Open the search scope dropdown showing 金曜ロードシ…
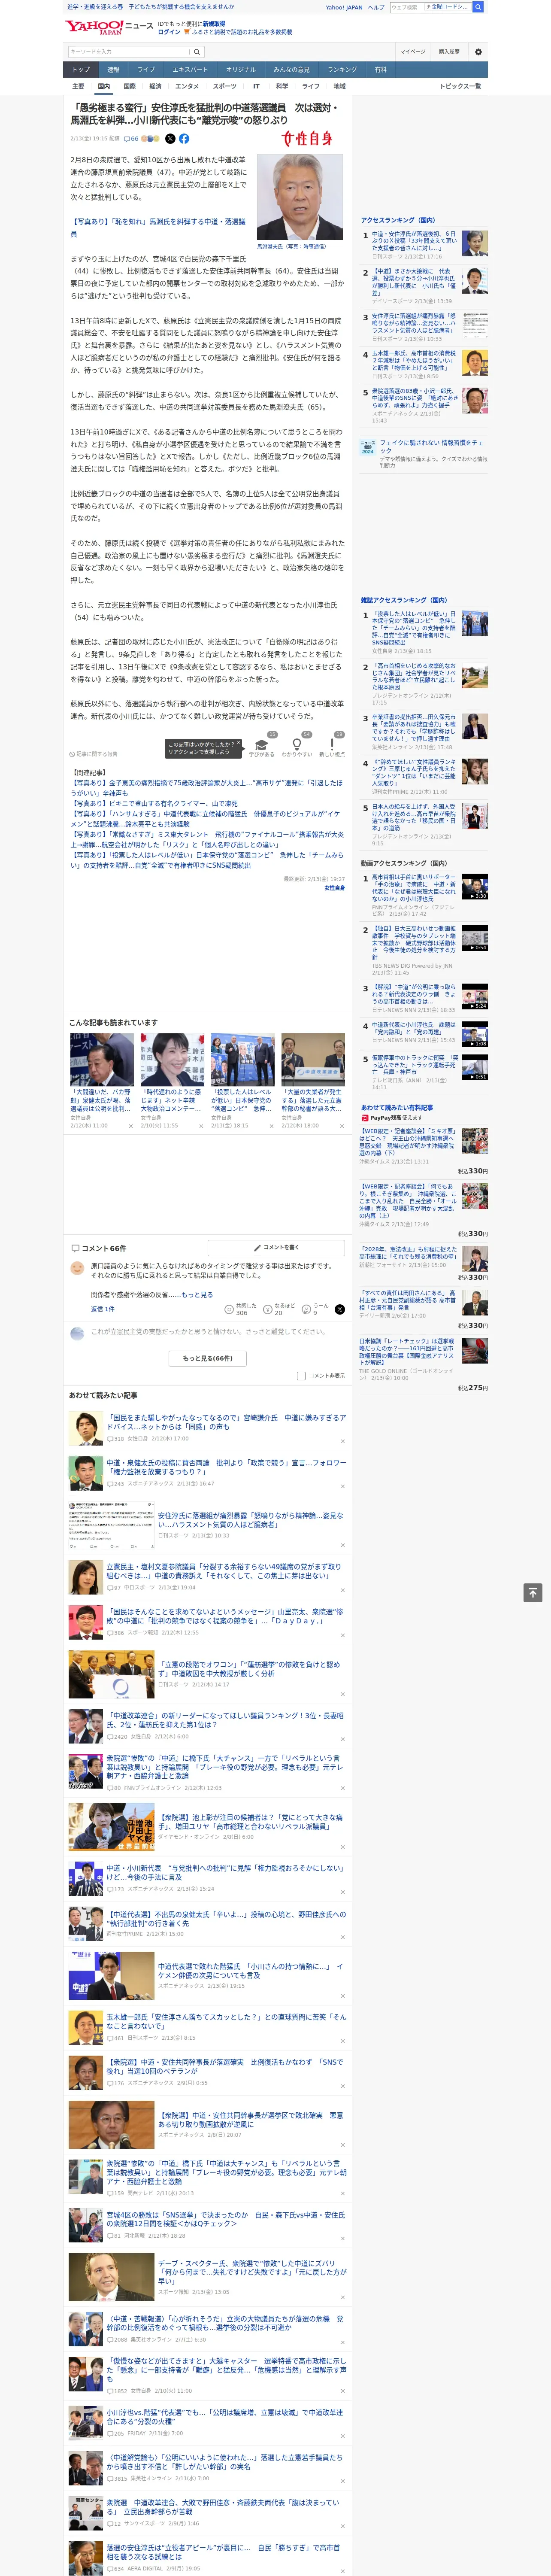 [x=447, y=7]
